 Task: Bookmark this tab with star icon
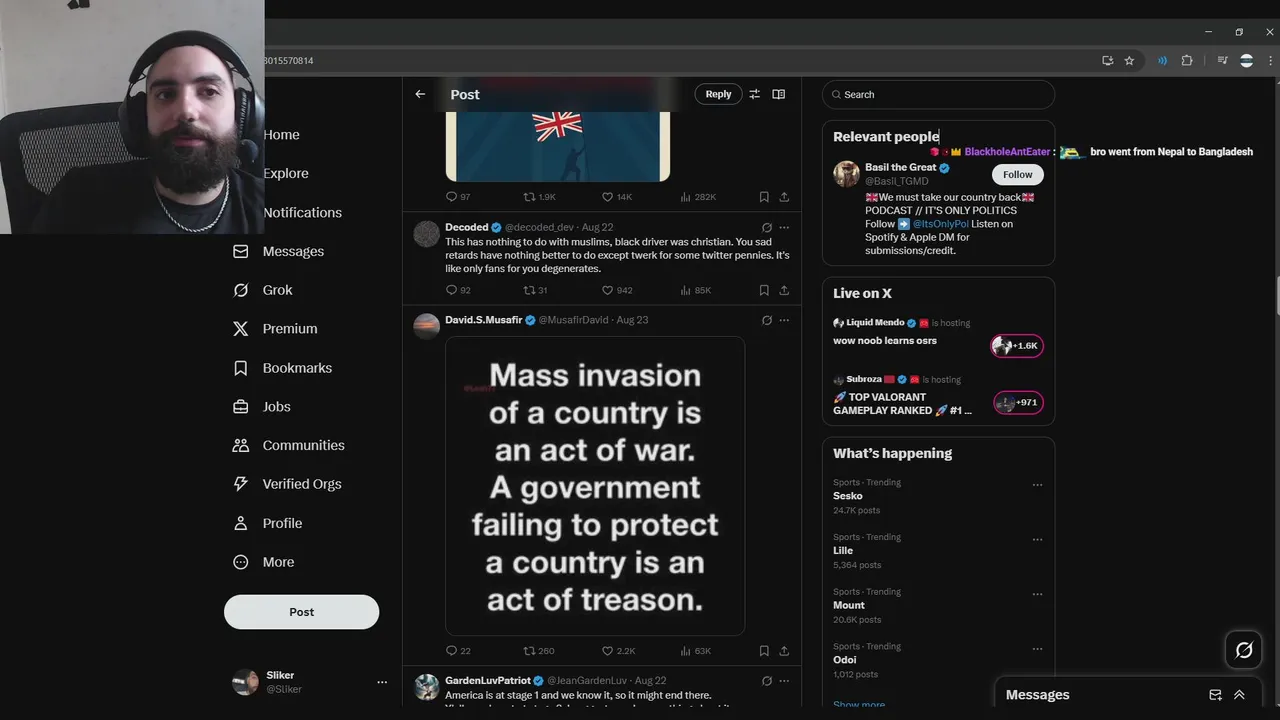[1129, 61]
